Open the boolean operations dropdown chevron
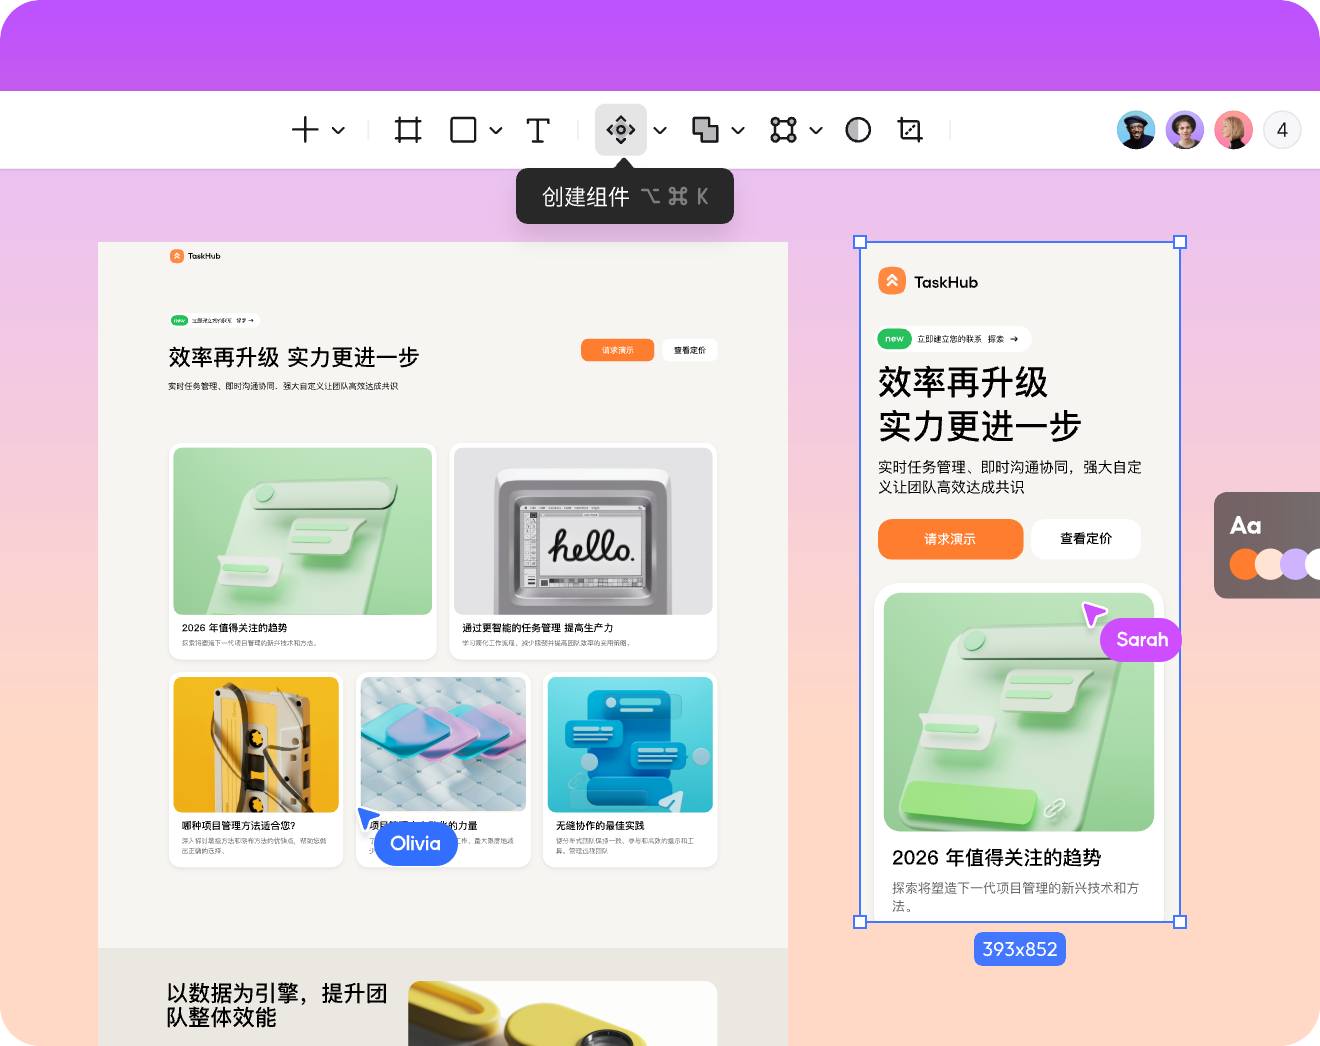This screenshot has width=1320, height=1046. click(x=738, y=130)
